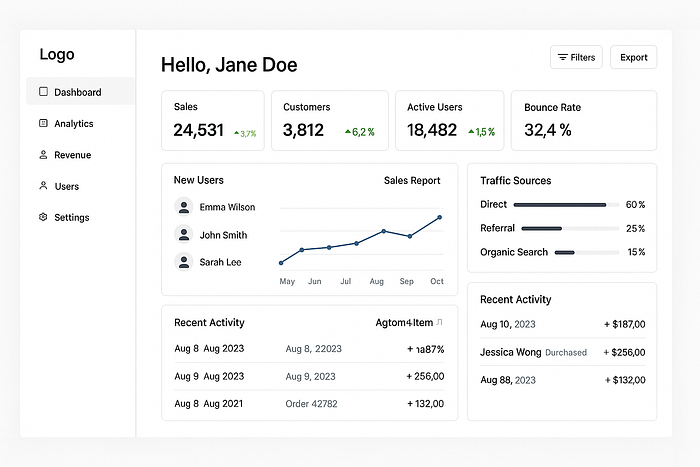The width and height of the screenshot is (700, 467).
Task: Click the Aug 88, 2023 activity entry
Action: pos(508,380)
